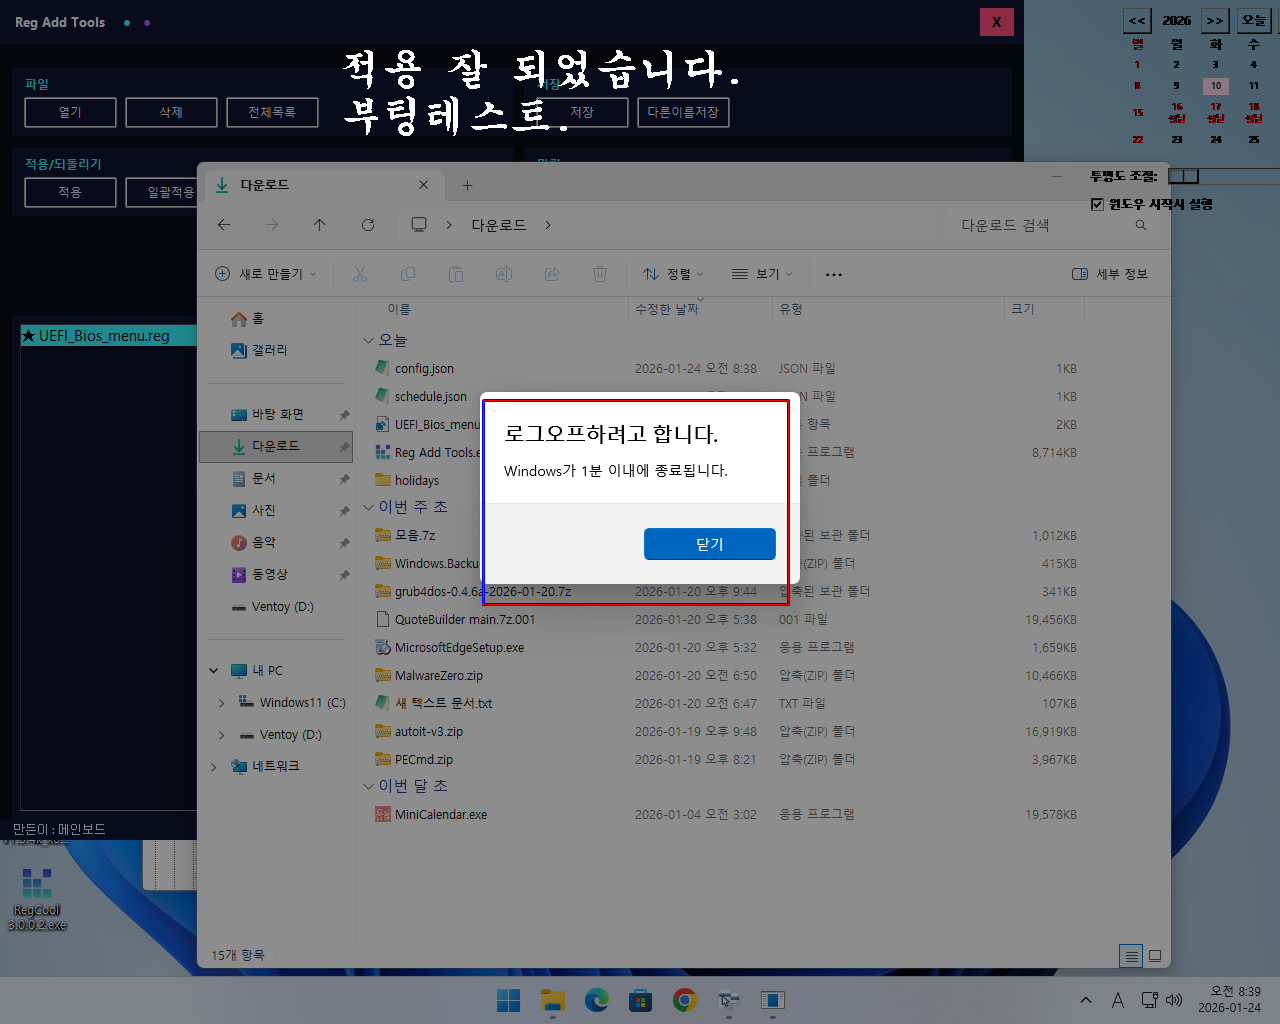Open 보기 view dropdown

point(762,274)
